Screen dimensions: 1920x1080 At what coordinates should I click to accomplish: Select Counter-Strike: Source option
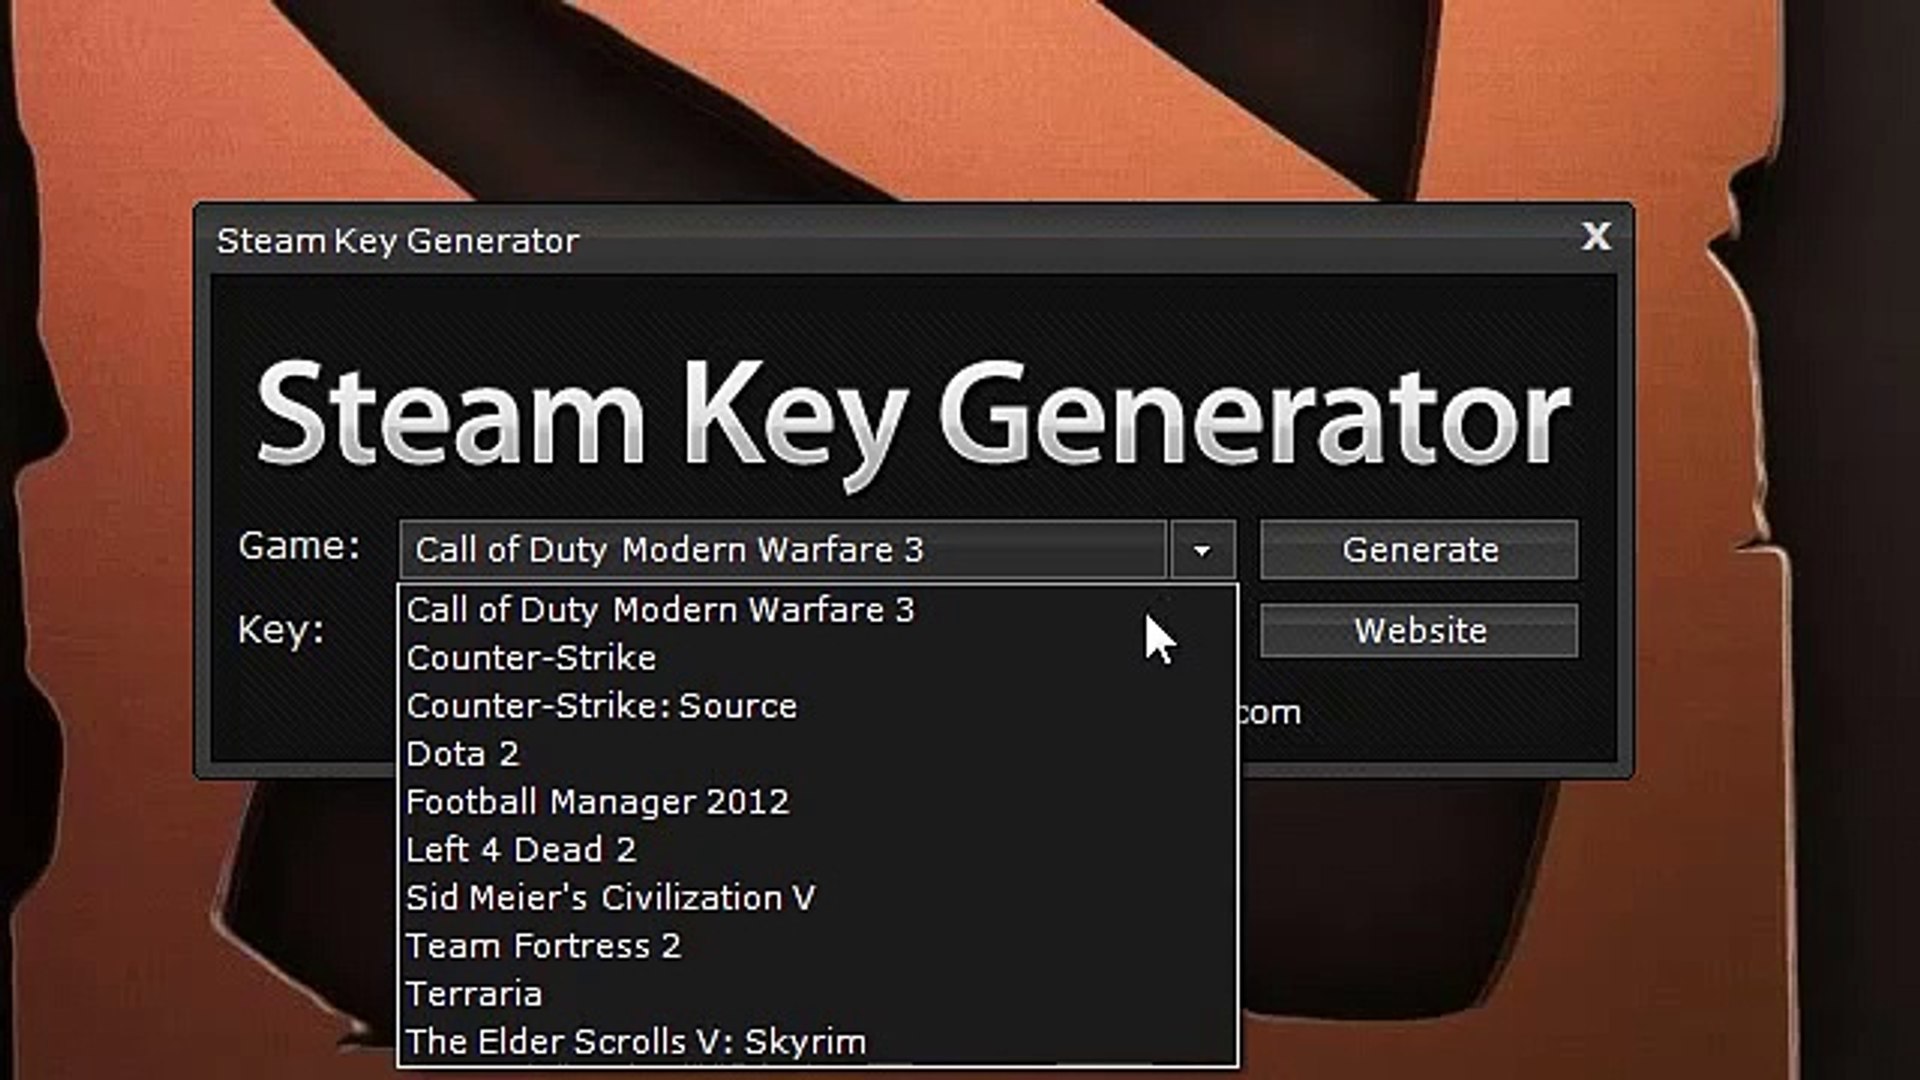pos(601,706)
